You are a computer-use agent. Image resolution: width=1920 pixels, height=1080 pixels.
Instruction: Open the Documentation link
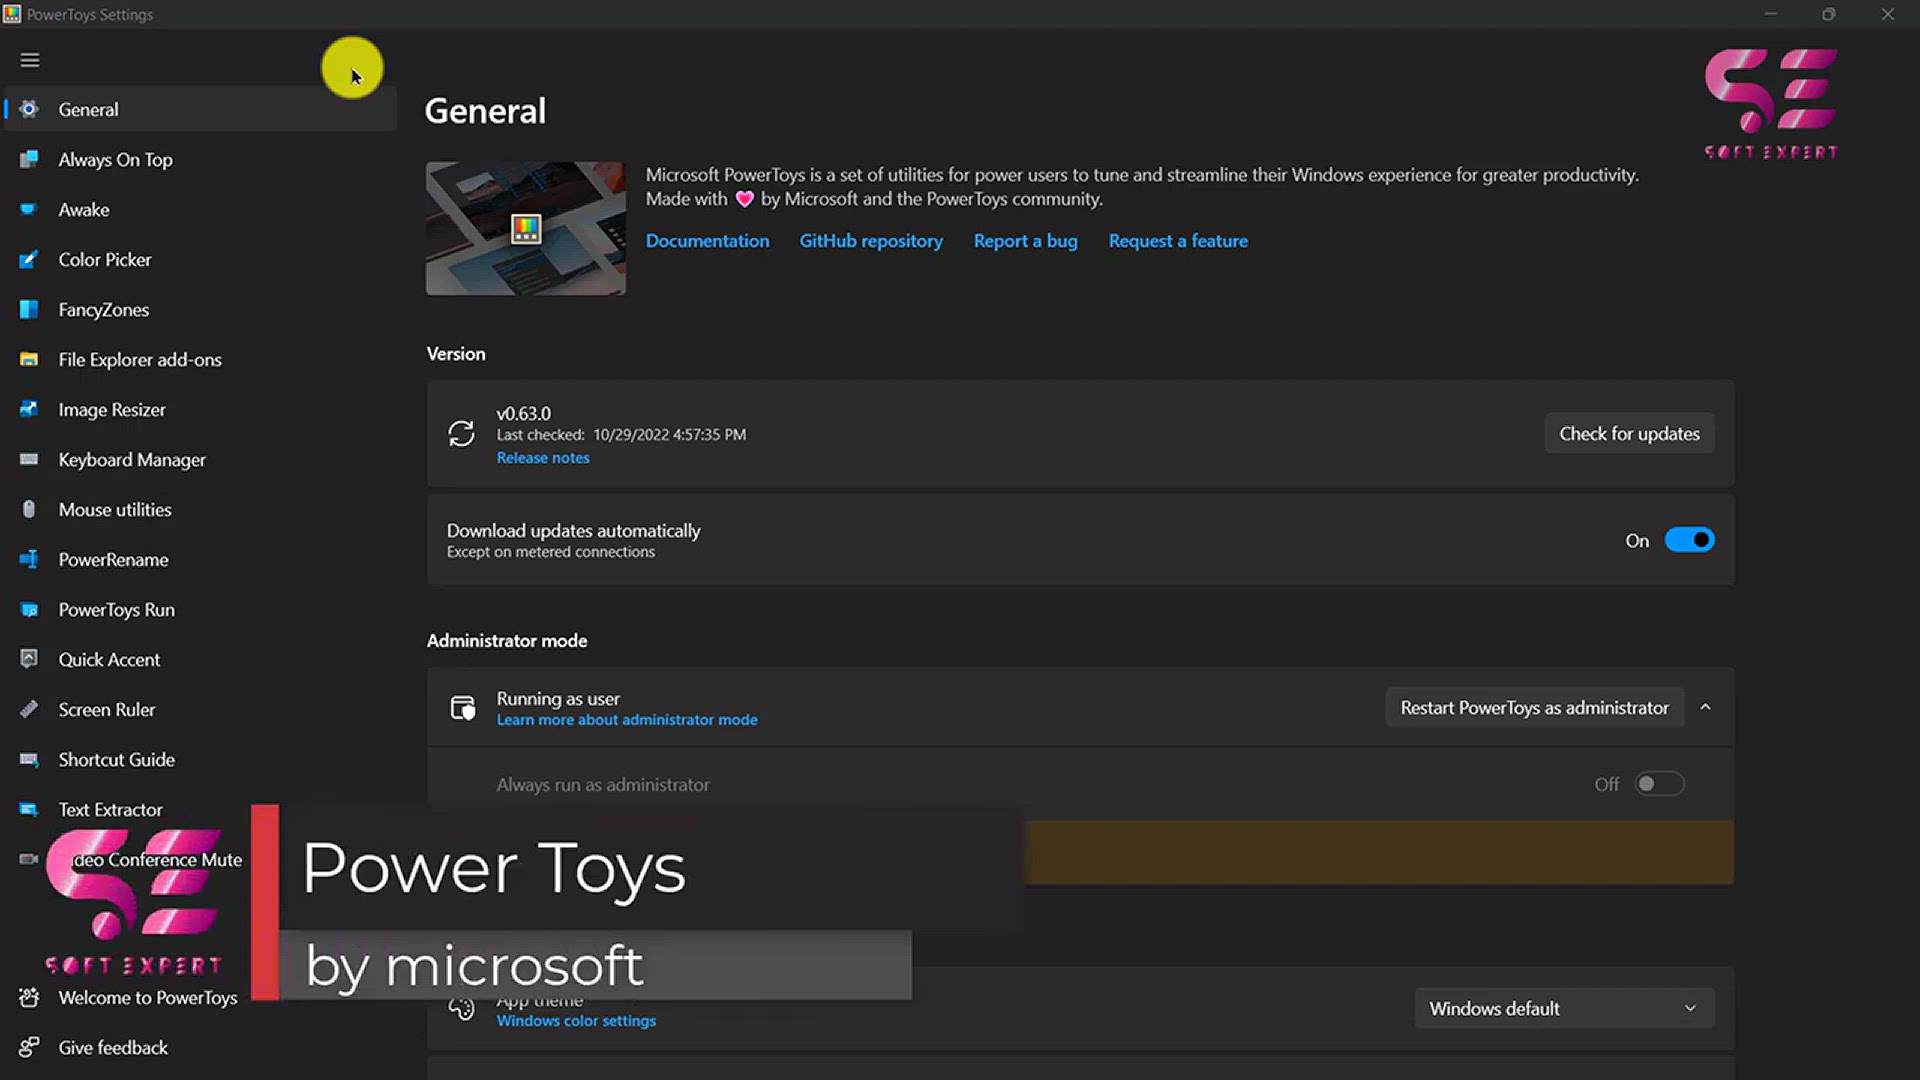(707, 240)
